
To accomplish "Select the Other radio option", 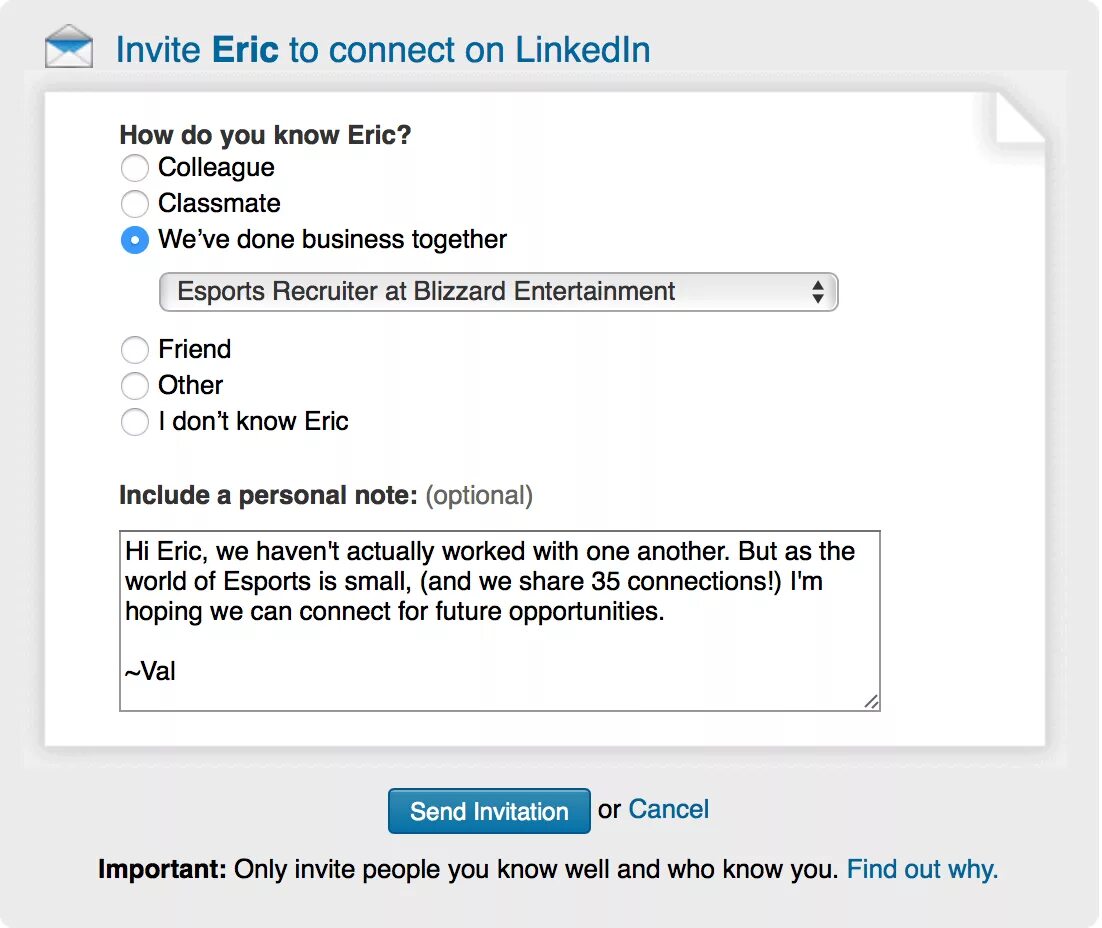I will point(134,386).
